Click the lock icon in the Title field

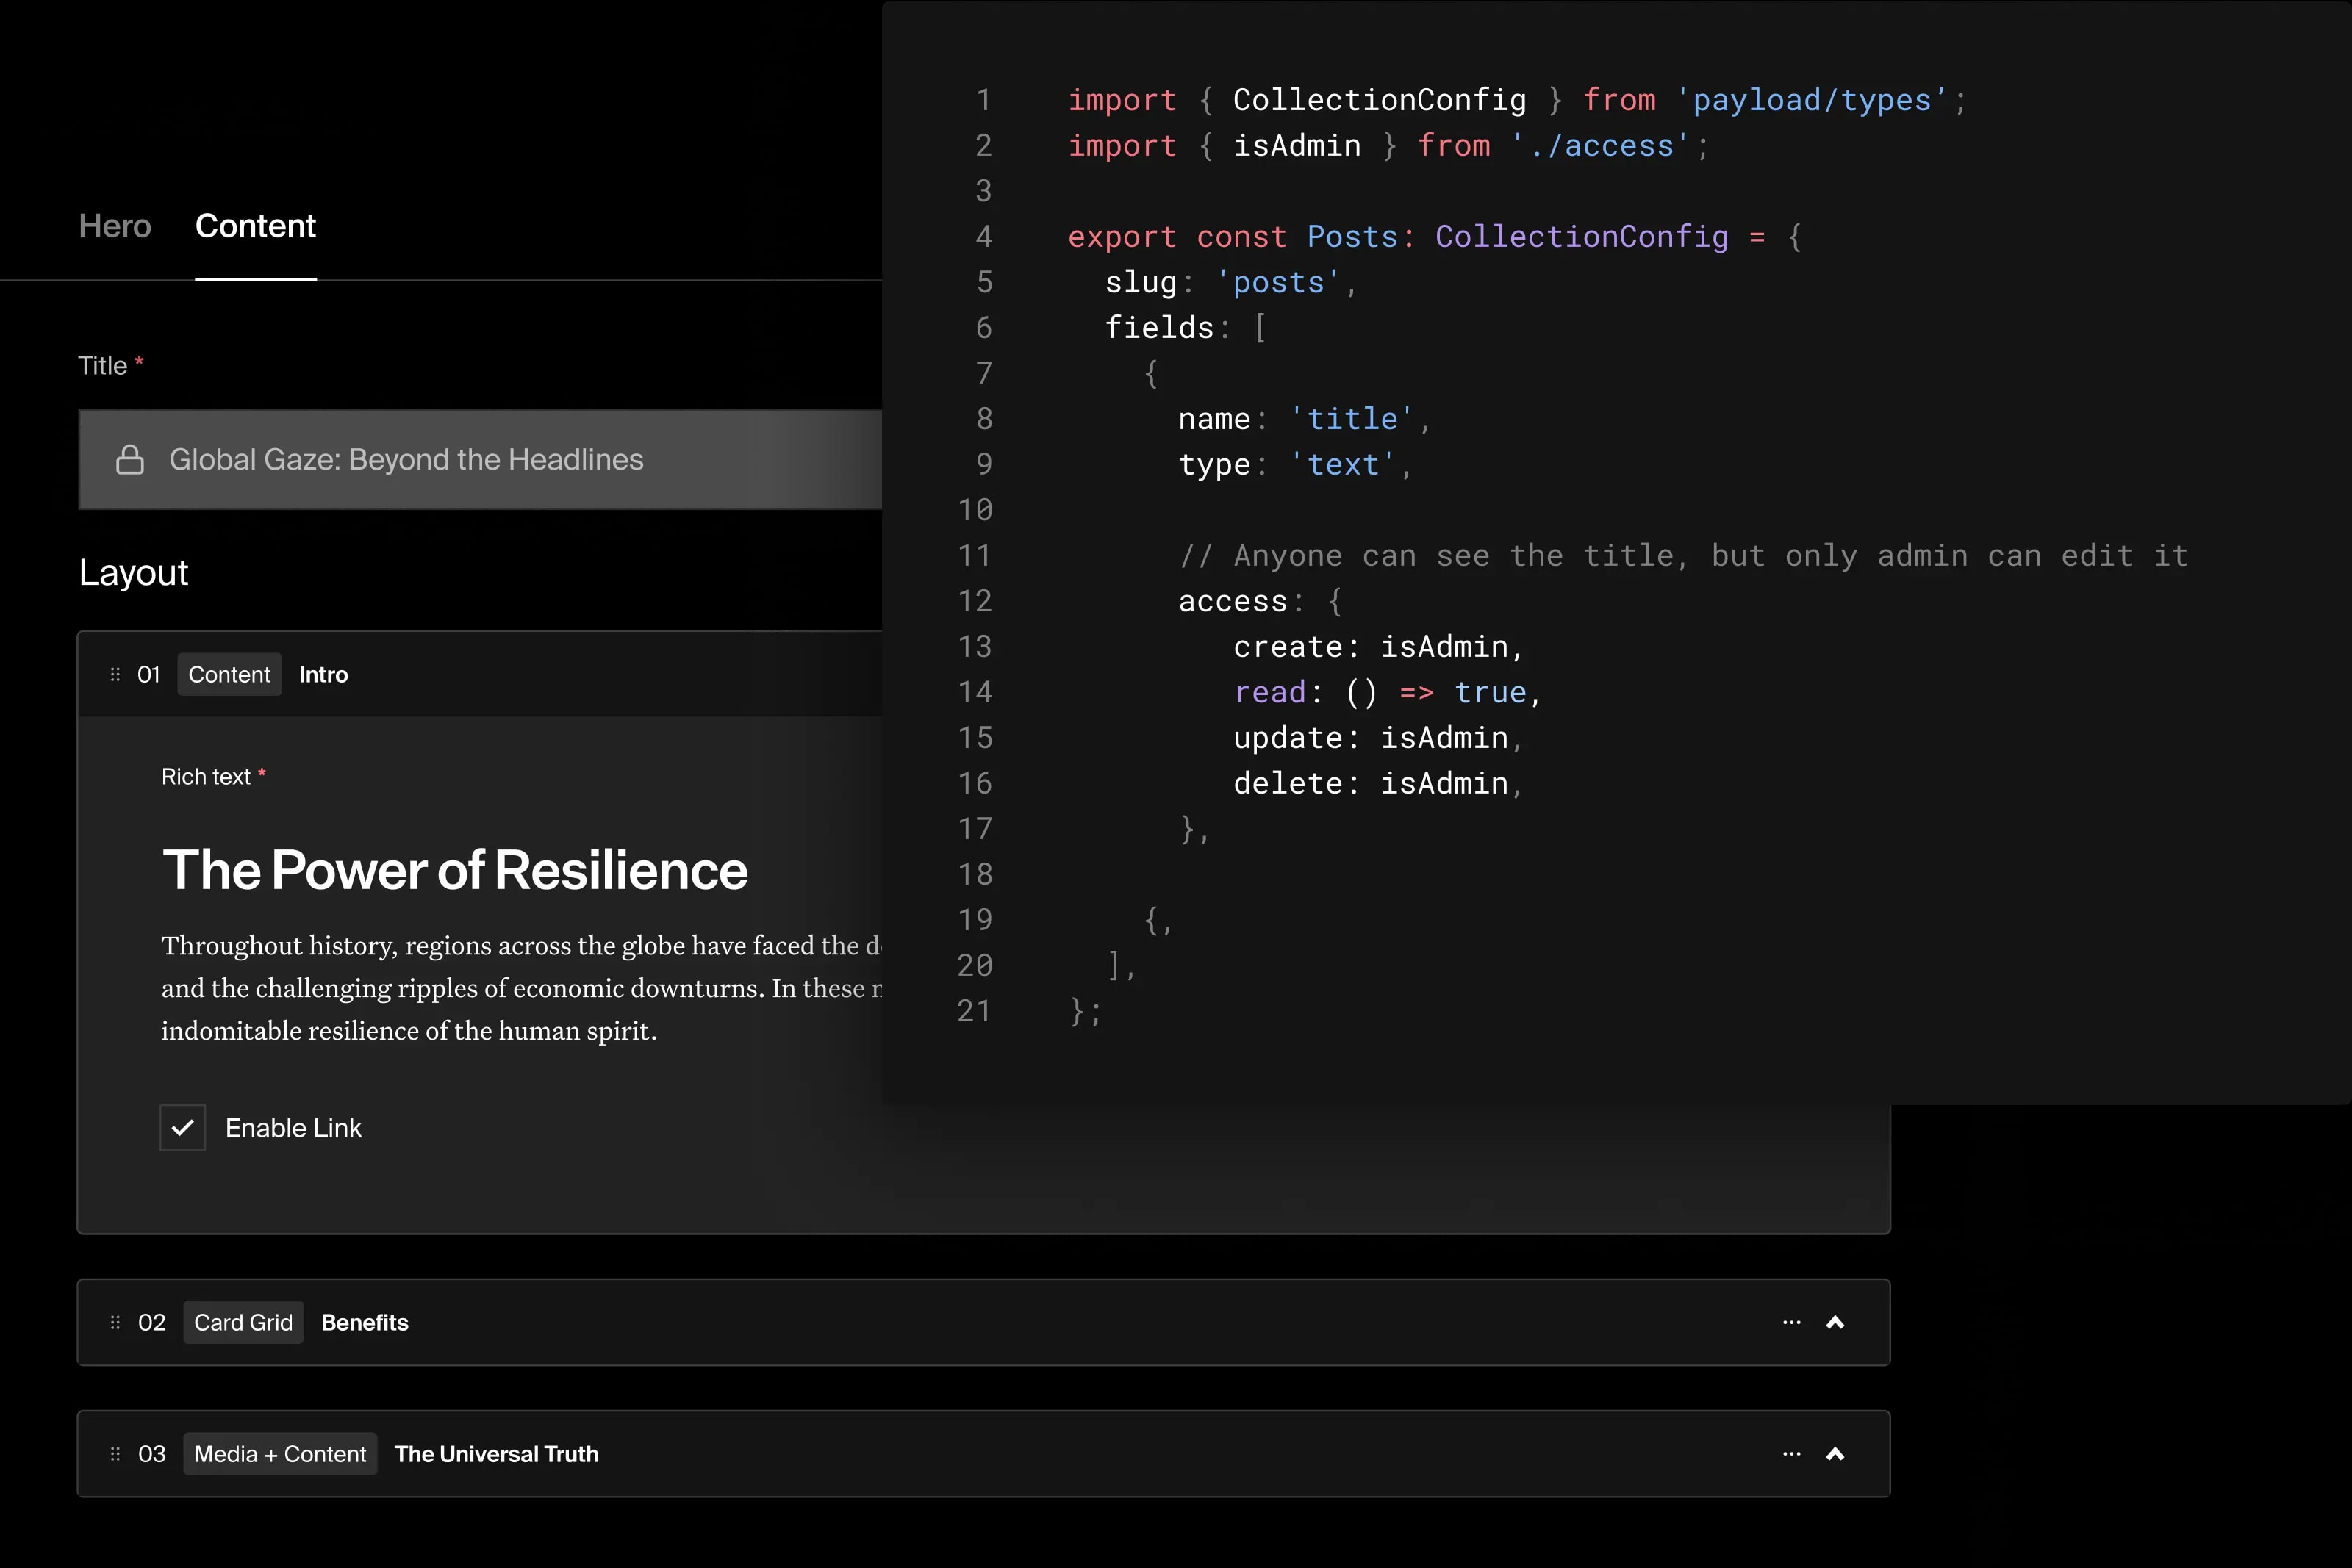pyautogui.click(x=131, y=460)
